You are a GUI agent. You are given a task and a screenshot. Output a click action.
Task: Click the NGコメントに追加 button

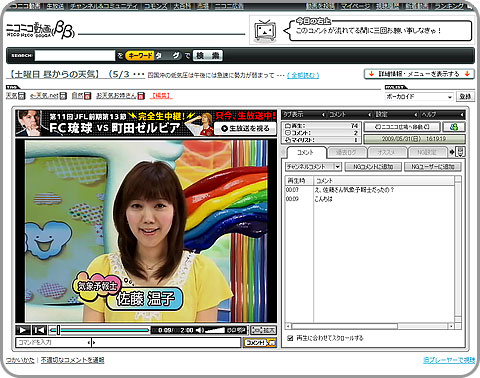[373, 167]
